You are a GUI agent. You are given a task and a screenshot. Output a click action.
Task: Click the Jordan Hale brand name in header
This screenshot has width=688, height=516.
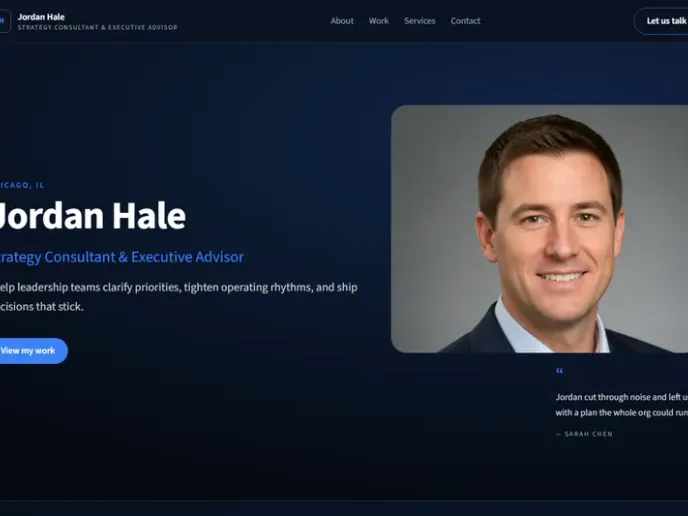[x=41, y=17]
